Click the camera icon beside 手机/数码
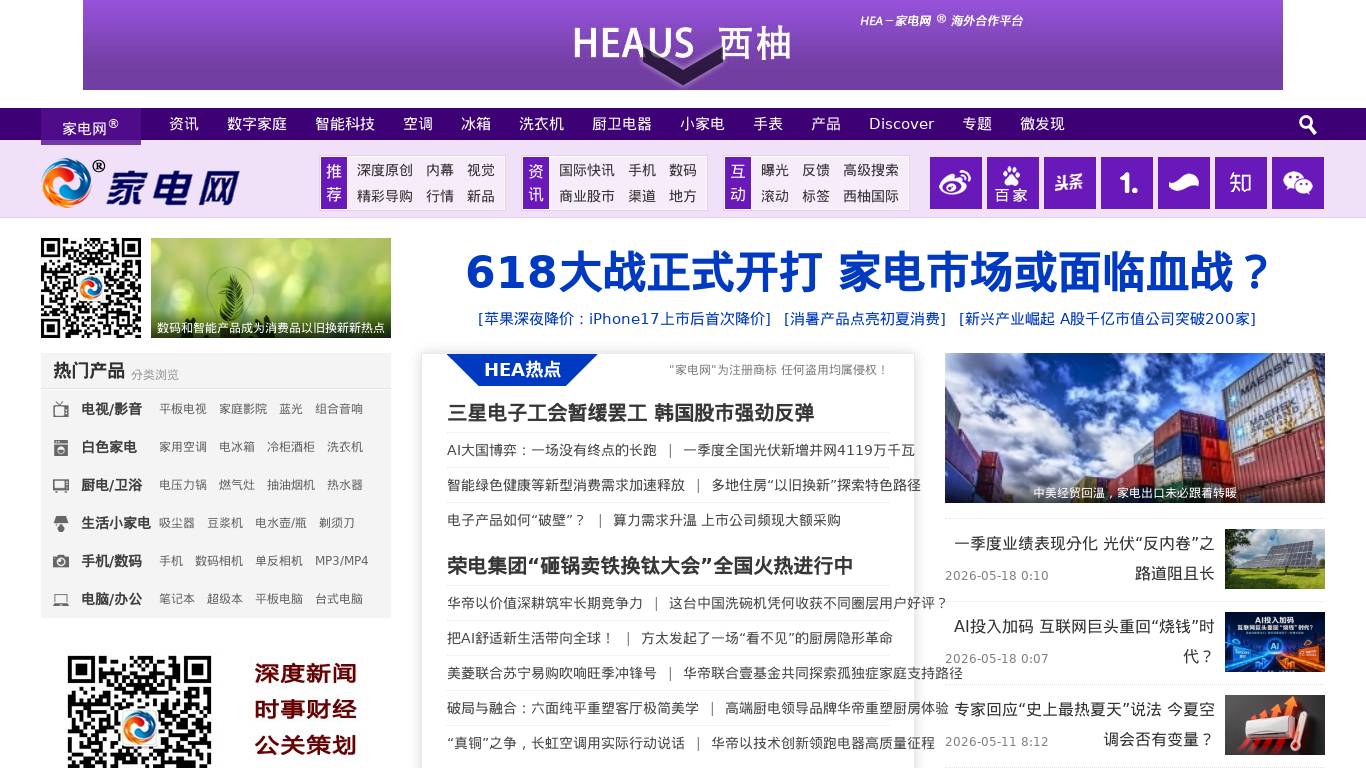 (61, 561)
